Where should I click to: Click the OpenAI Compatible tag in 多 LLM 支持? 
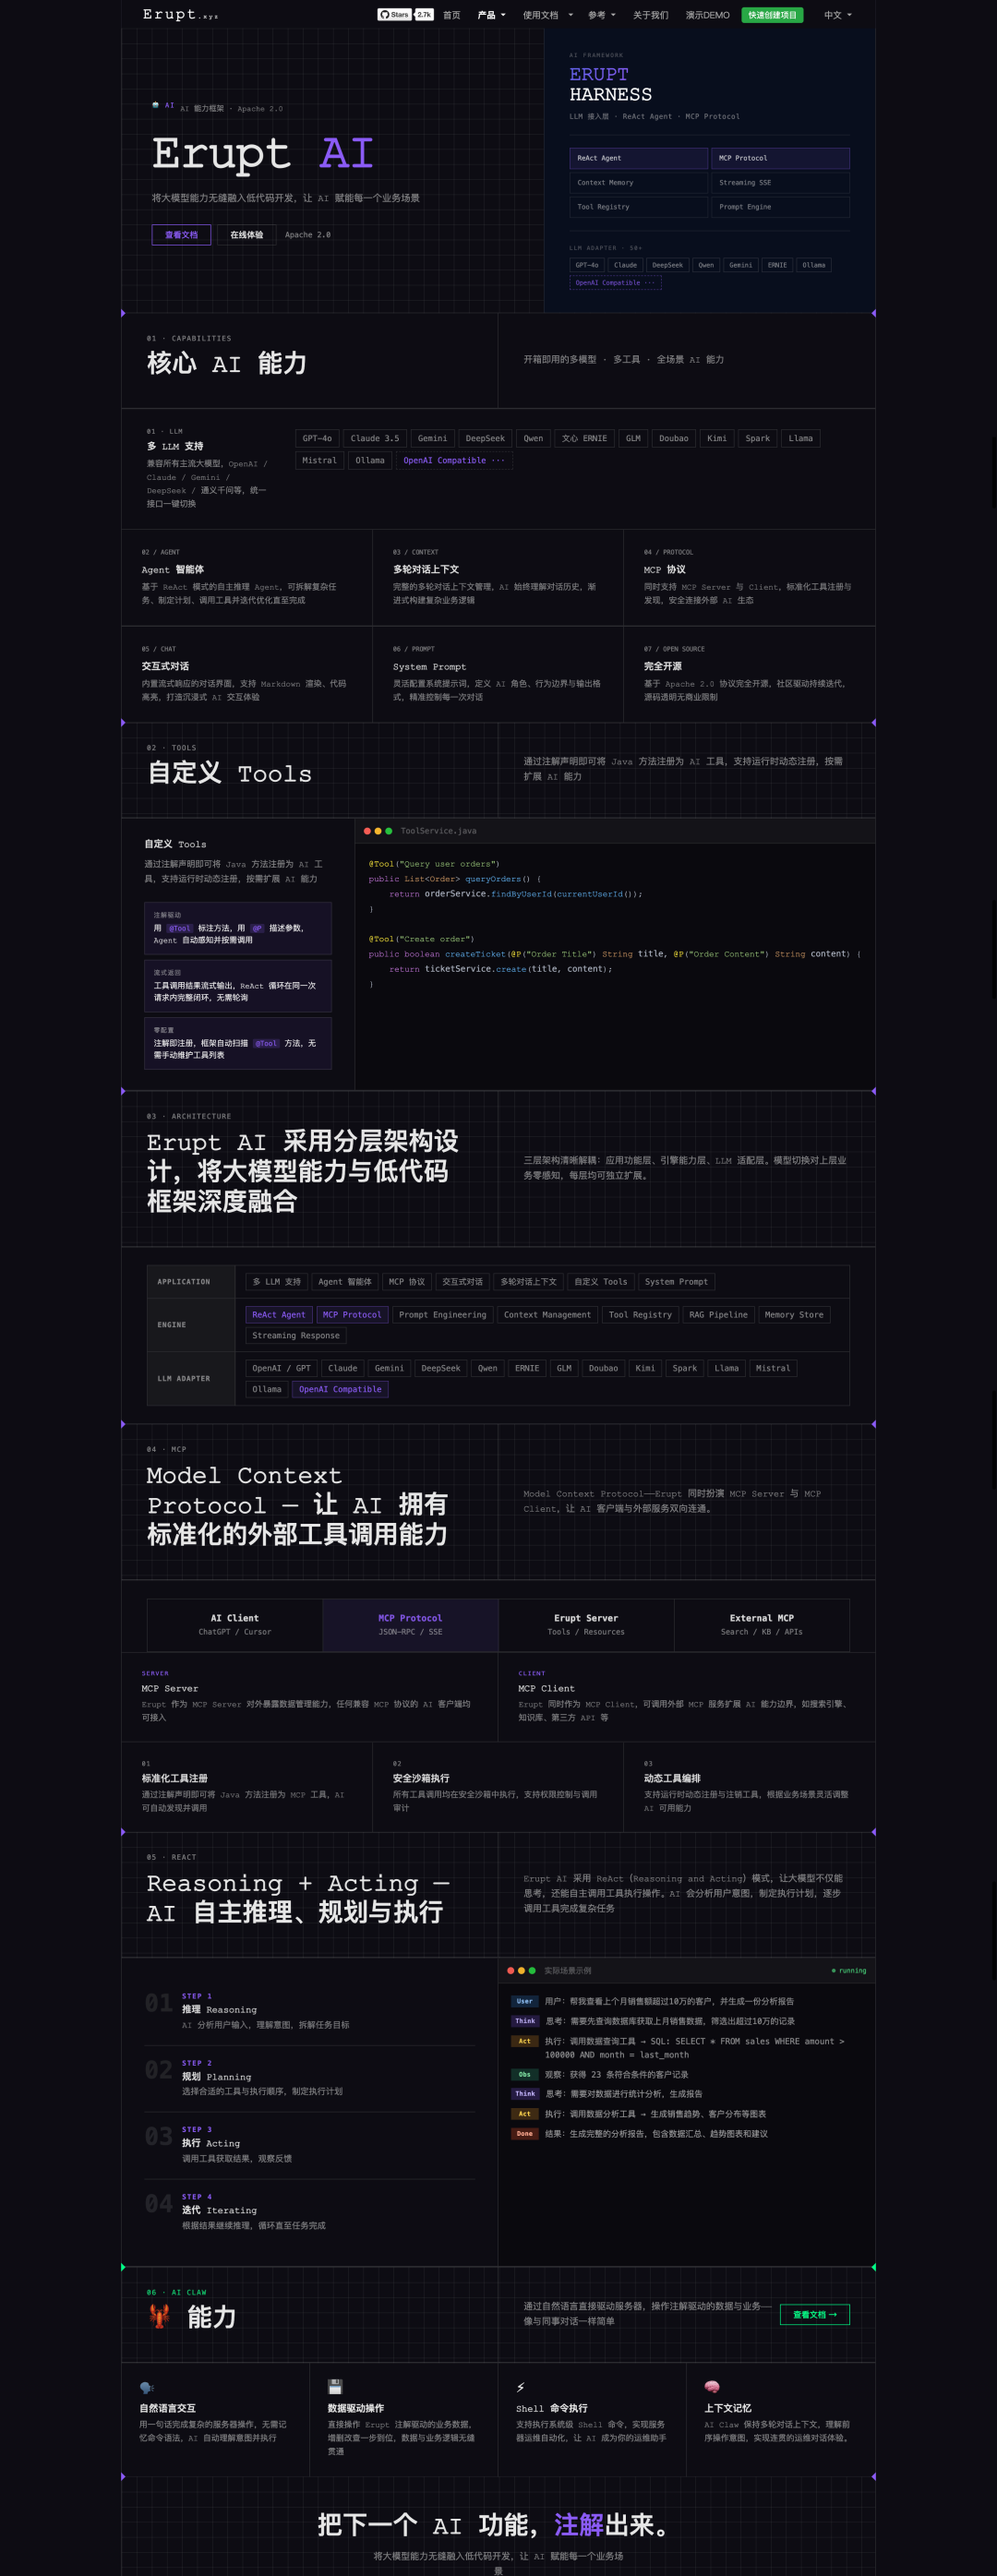tap(454, 460)
